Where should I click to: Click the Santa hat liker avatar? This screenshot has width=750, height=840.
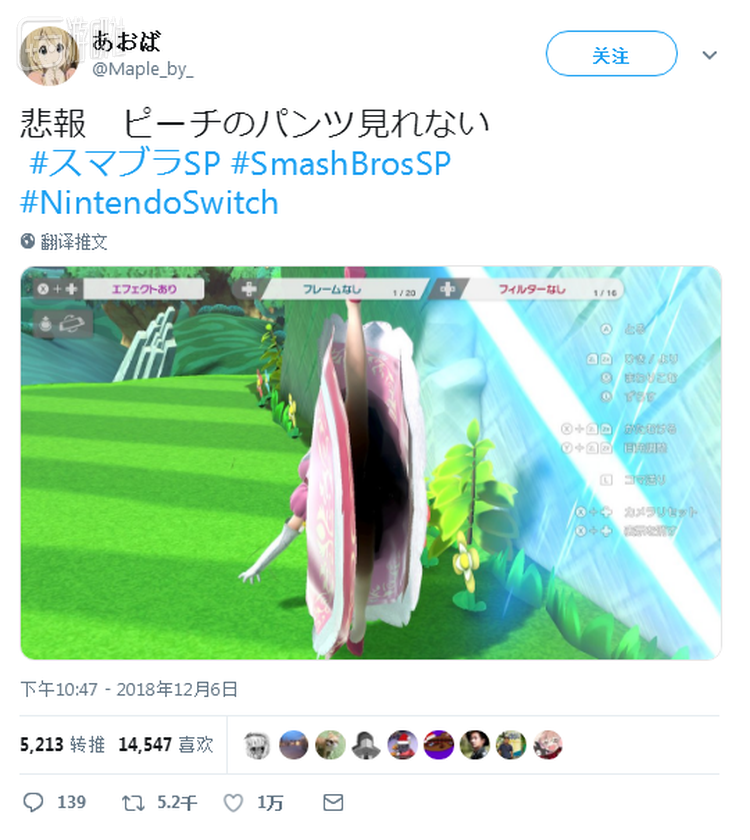coord(402,745)
